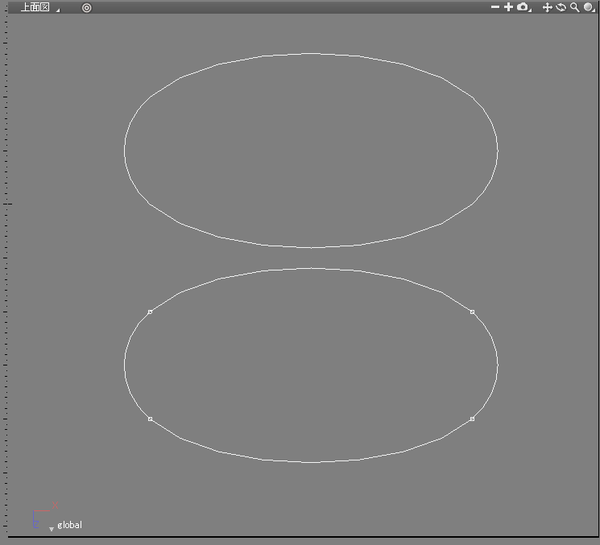Click the plus zoom-in icon

(508, 7)
